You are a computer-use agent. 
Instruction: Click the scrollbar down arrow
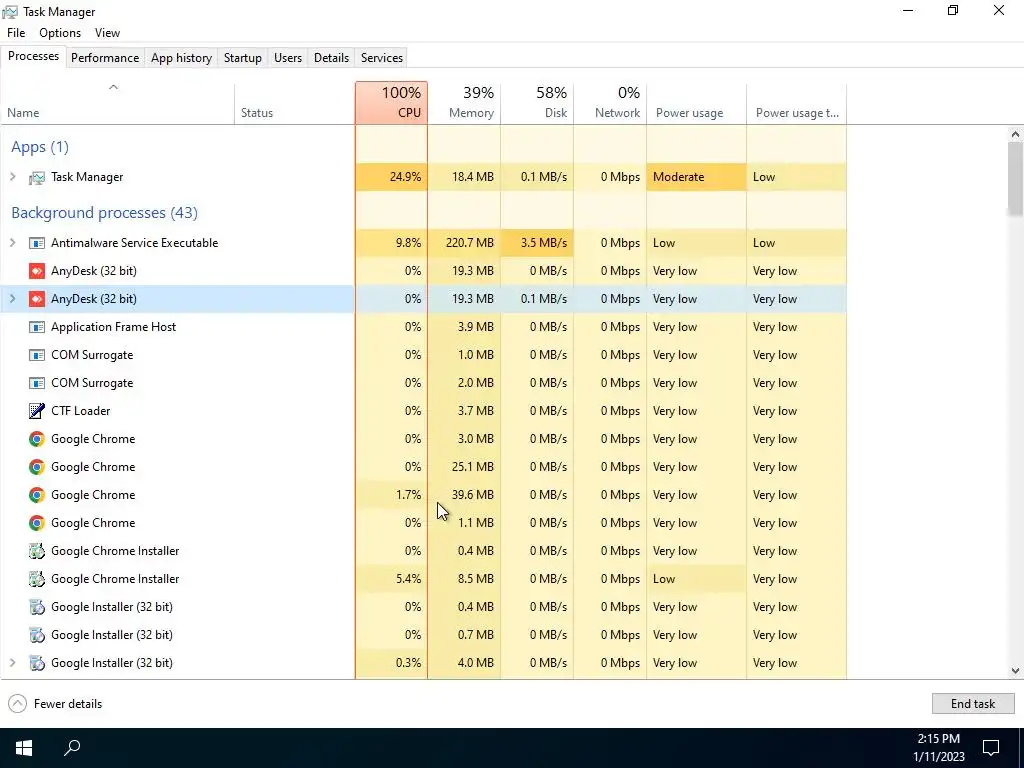[x=1015, y=671]
